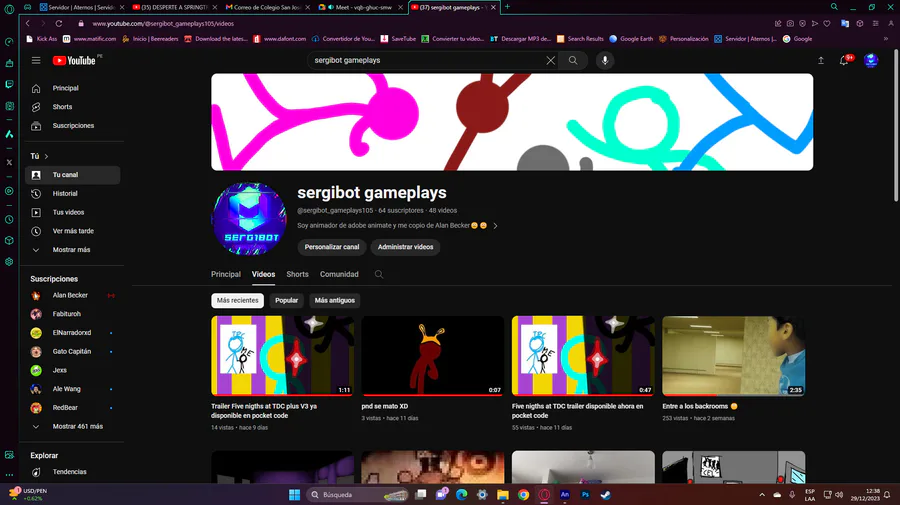
Task: Open Suscripciones from the sidebar
Action: [x=72, y=126]
